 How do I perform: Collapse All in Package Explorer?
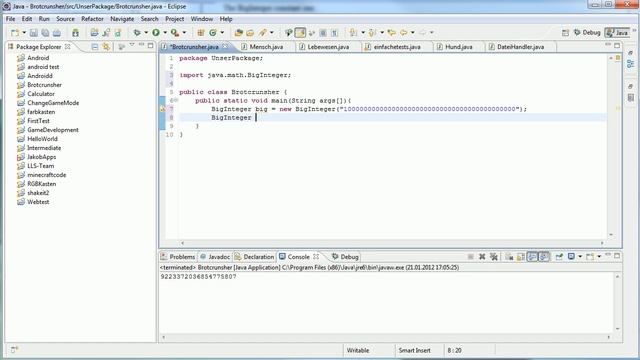pos(95,47)
